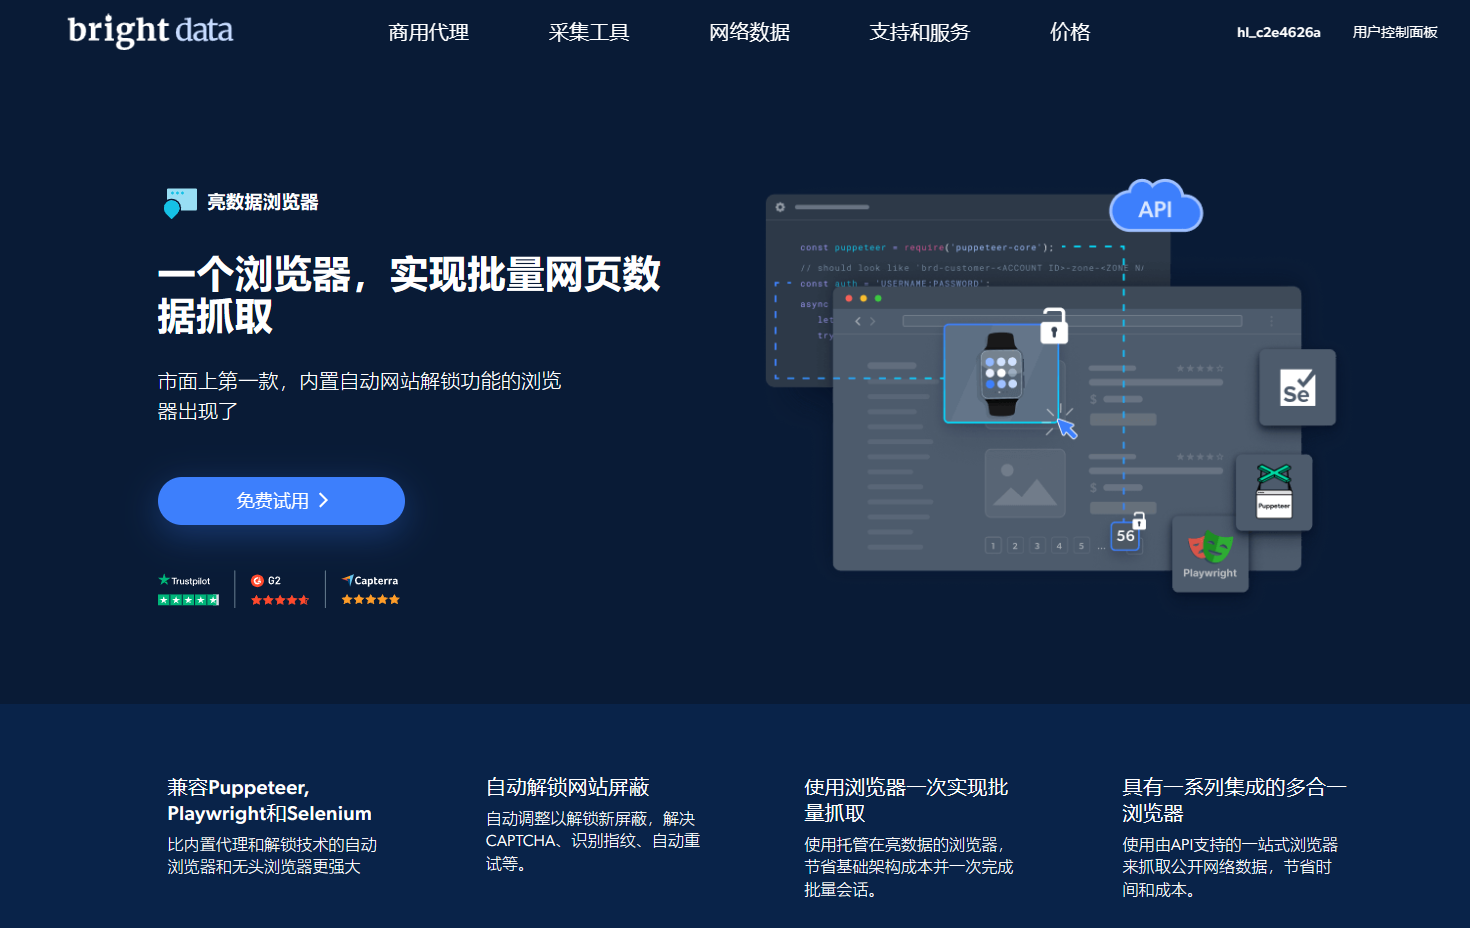Image resolution: width=1470 pixels, height=928 pixels.
Task: Click the heading 自动解锁网站屏蔽
Action: tap(568, 787)
